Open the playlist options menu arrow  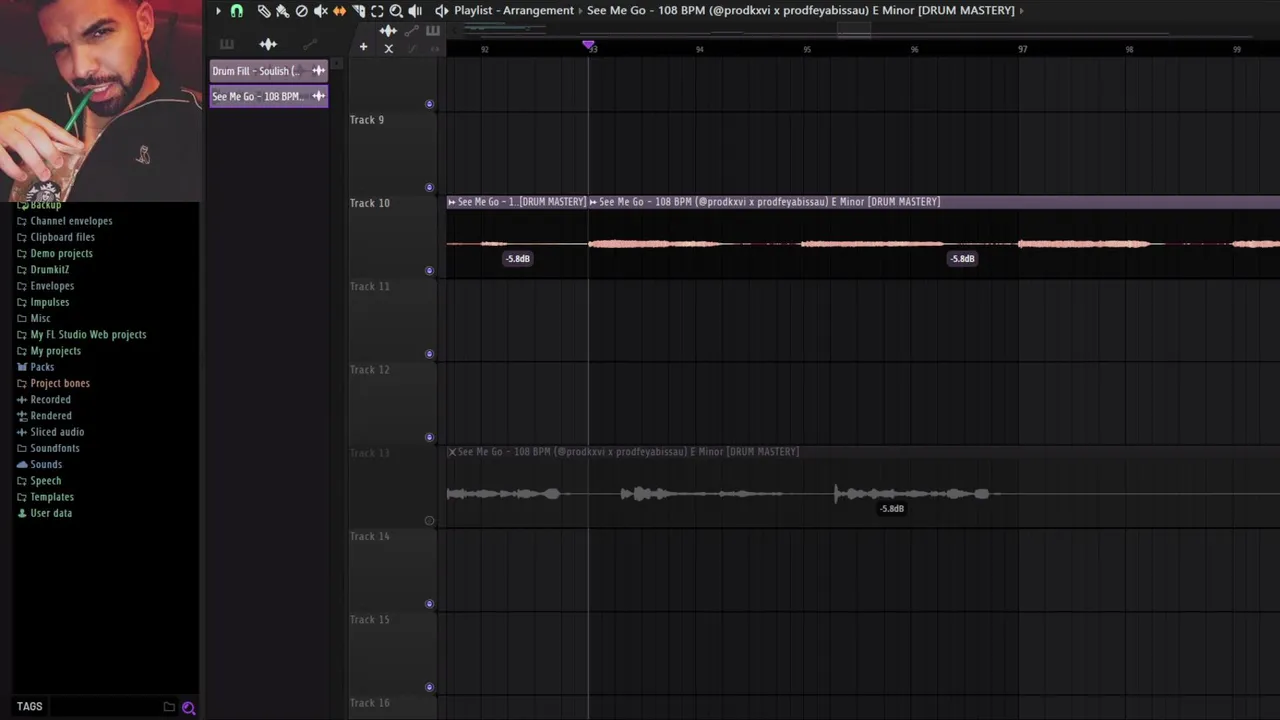tap(218, 11)
